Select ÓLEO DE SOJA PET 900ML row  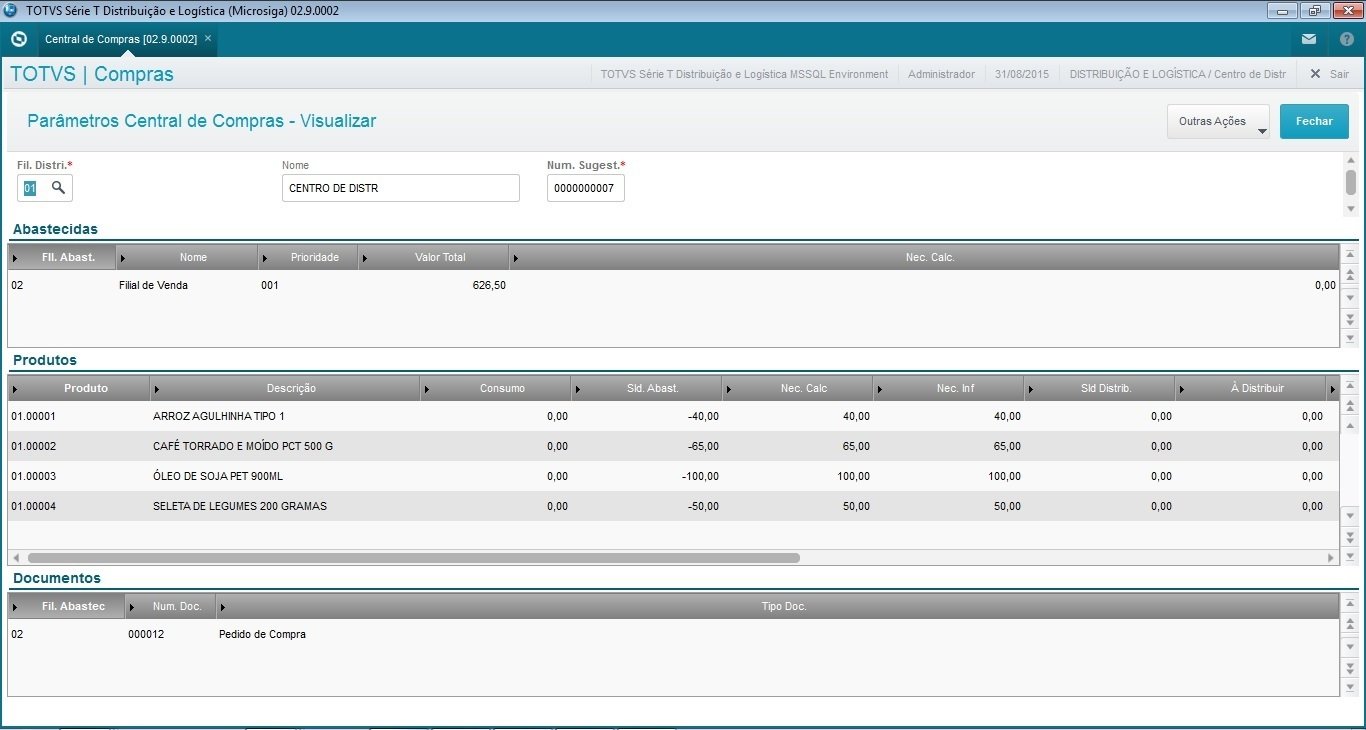click(673, 476)
